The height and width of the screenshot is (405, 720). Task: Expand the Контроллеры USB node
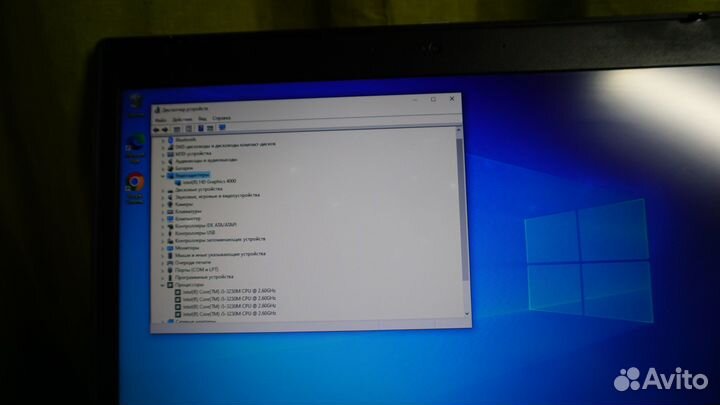(163, 234)
